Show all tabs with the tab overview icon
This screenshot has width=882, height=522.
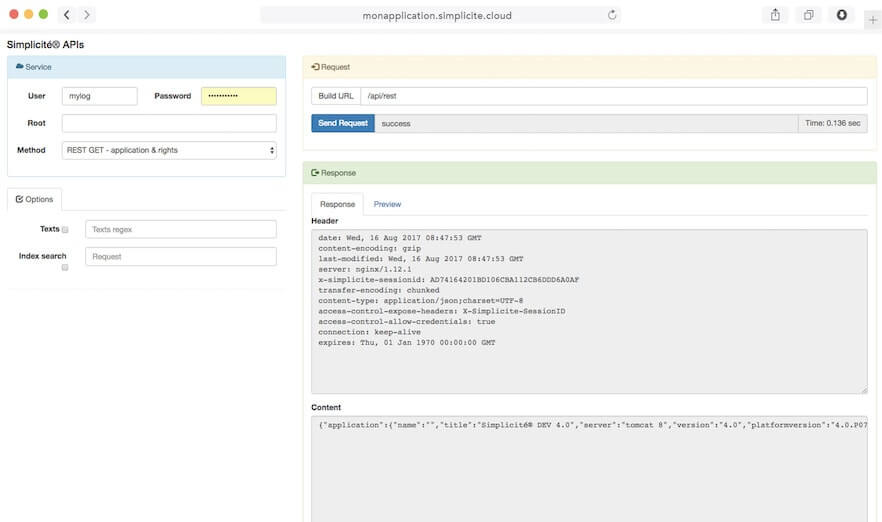pyautogui.click(x=808, y=15)
